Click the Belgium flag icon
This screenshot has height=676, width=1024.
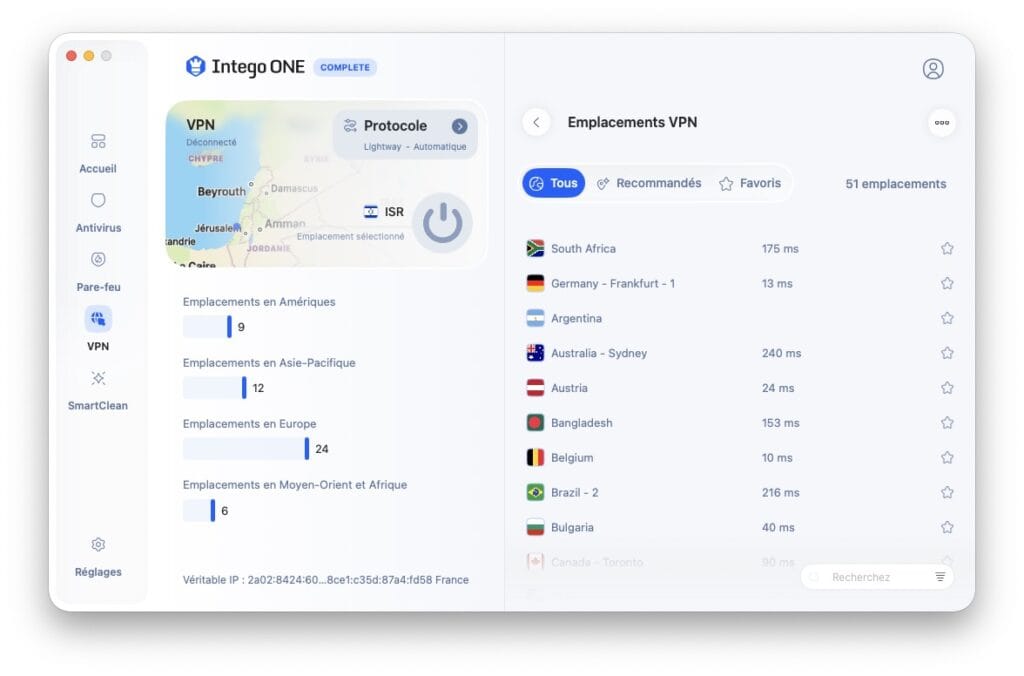coord(535,457)
